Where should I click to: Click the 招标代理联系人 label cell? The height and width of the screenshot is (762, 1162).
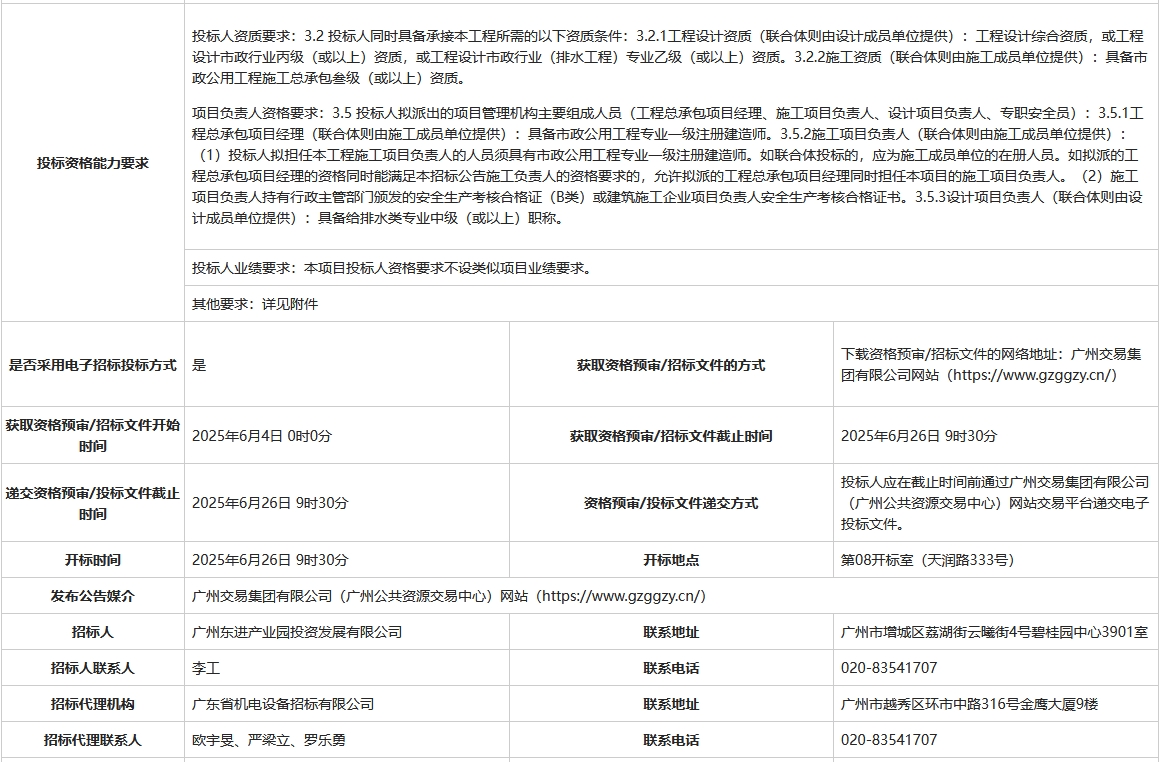pyautogui.click(x=92, y=740)
